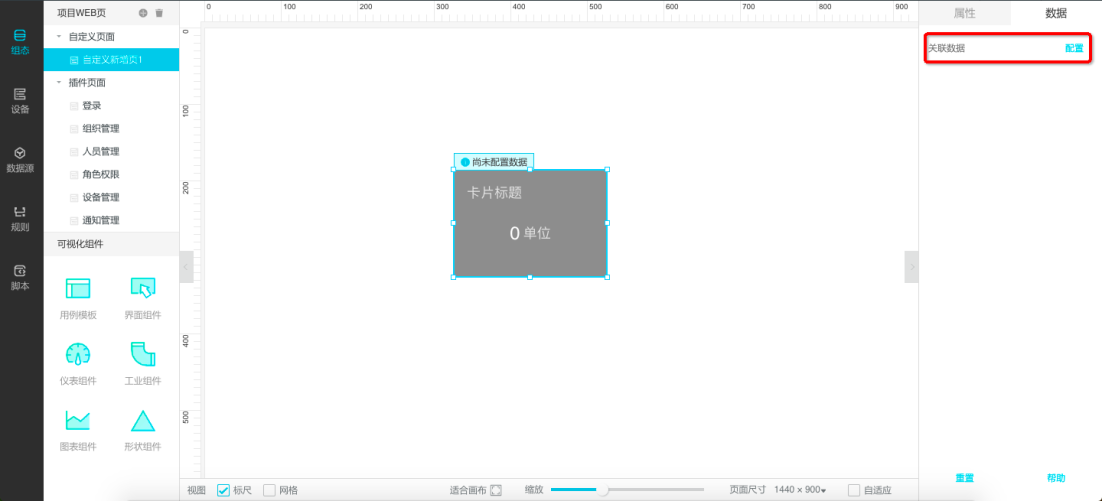Enable the 自适应 adaptive checkbox
The height and width of the screenshot is (501, 1102).
tap(854, 490)
